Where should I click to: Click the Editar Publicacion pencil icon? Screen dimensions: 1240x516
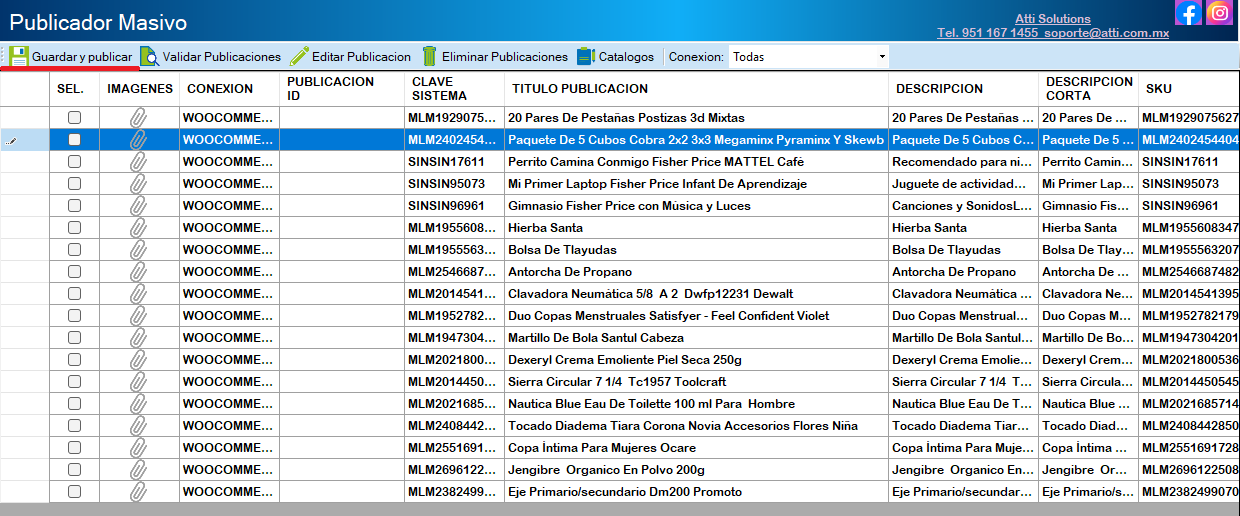[x=299, y=57]
